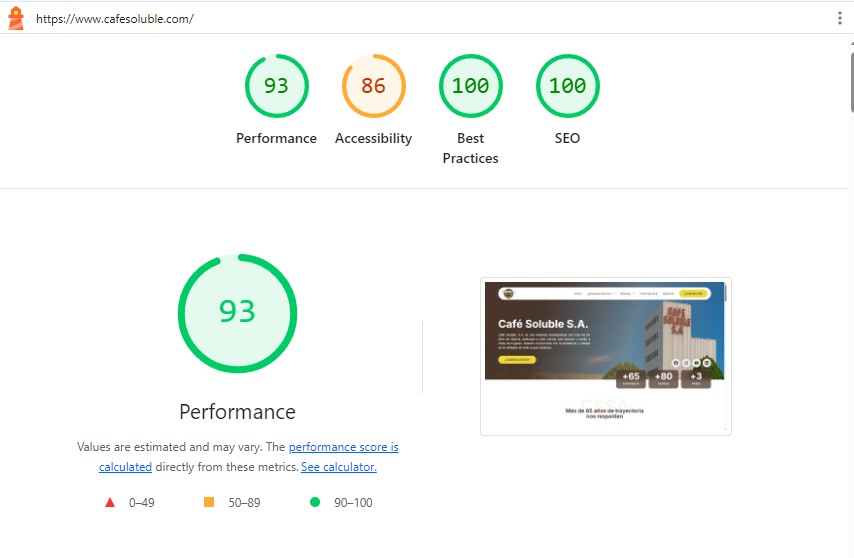Screen dimensions: 854x558
Task: Jump to Best Practices via its label
Action: tap(470, 148)
